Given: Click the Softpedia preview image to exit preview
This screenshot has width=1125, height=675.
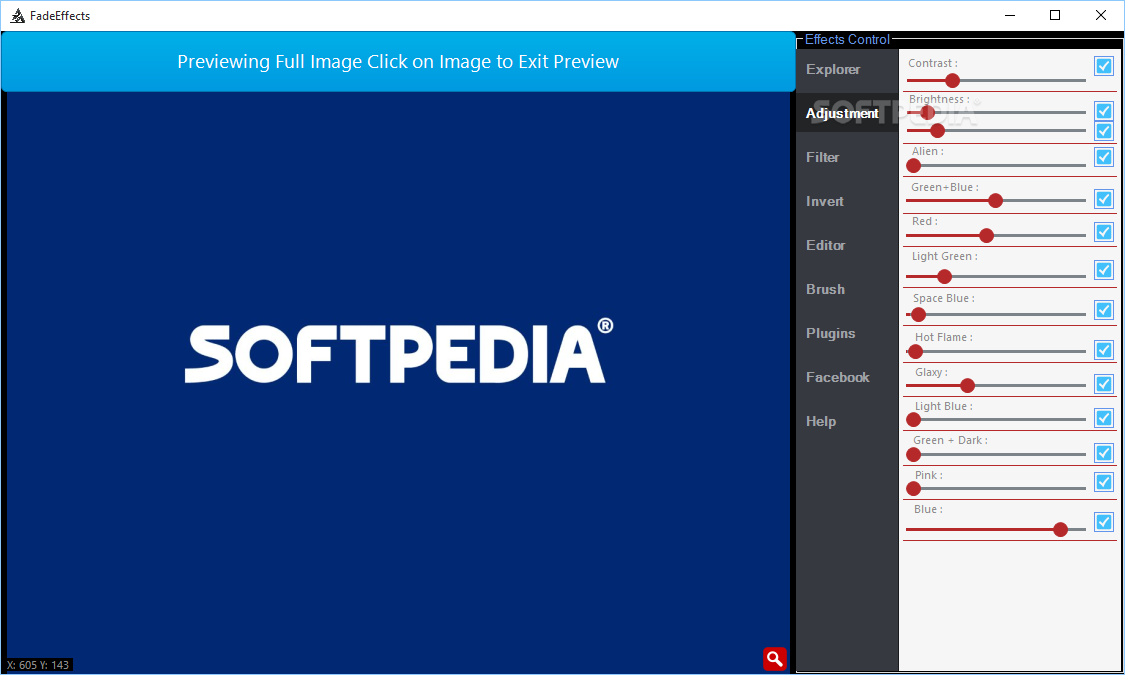Looking at the screenshot, I should click(398, 382).
